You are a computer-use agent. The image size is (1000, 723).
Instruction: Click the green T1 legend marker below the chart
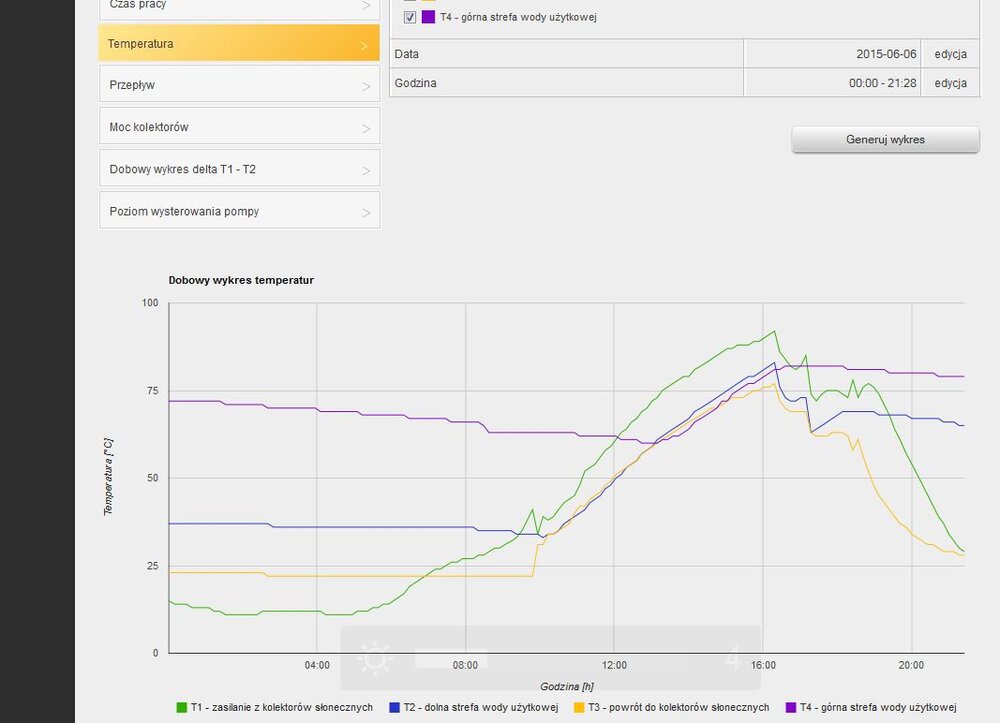click(181, 708)
